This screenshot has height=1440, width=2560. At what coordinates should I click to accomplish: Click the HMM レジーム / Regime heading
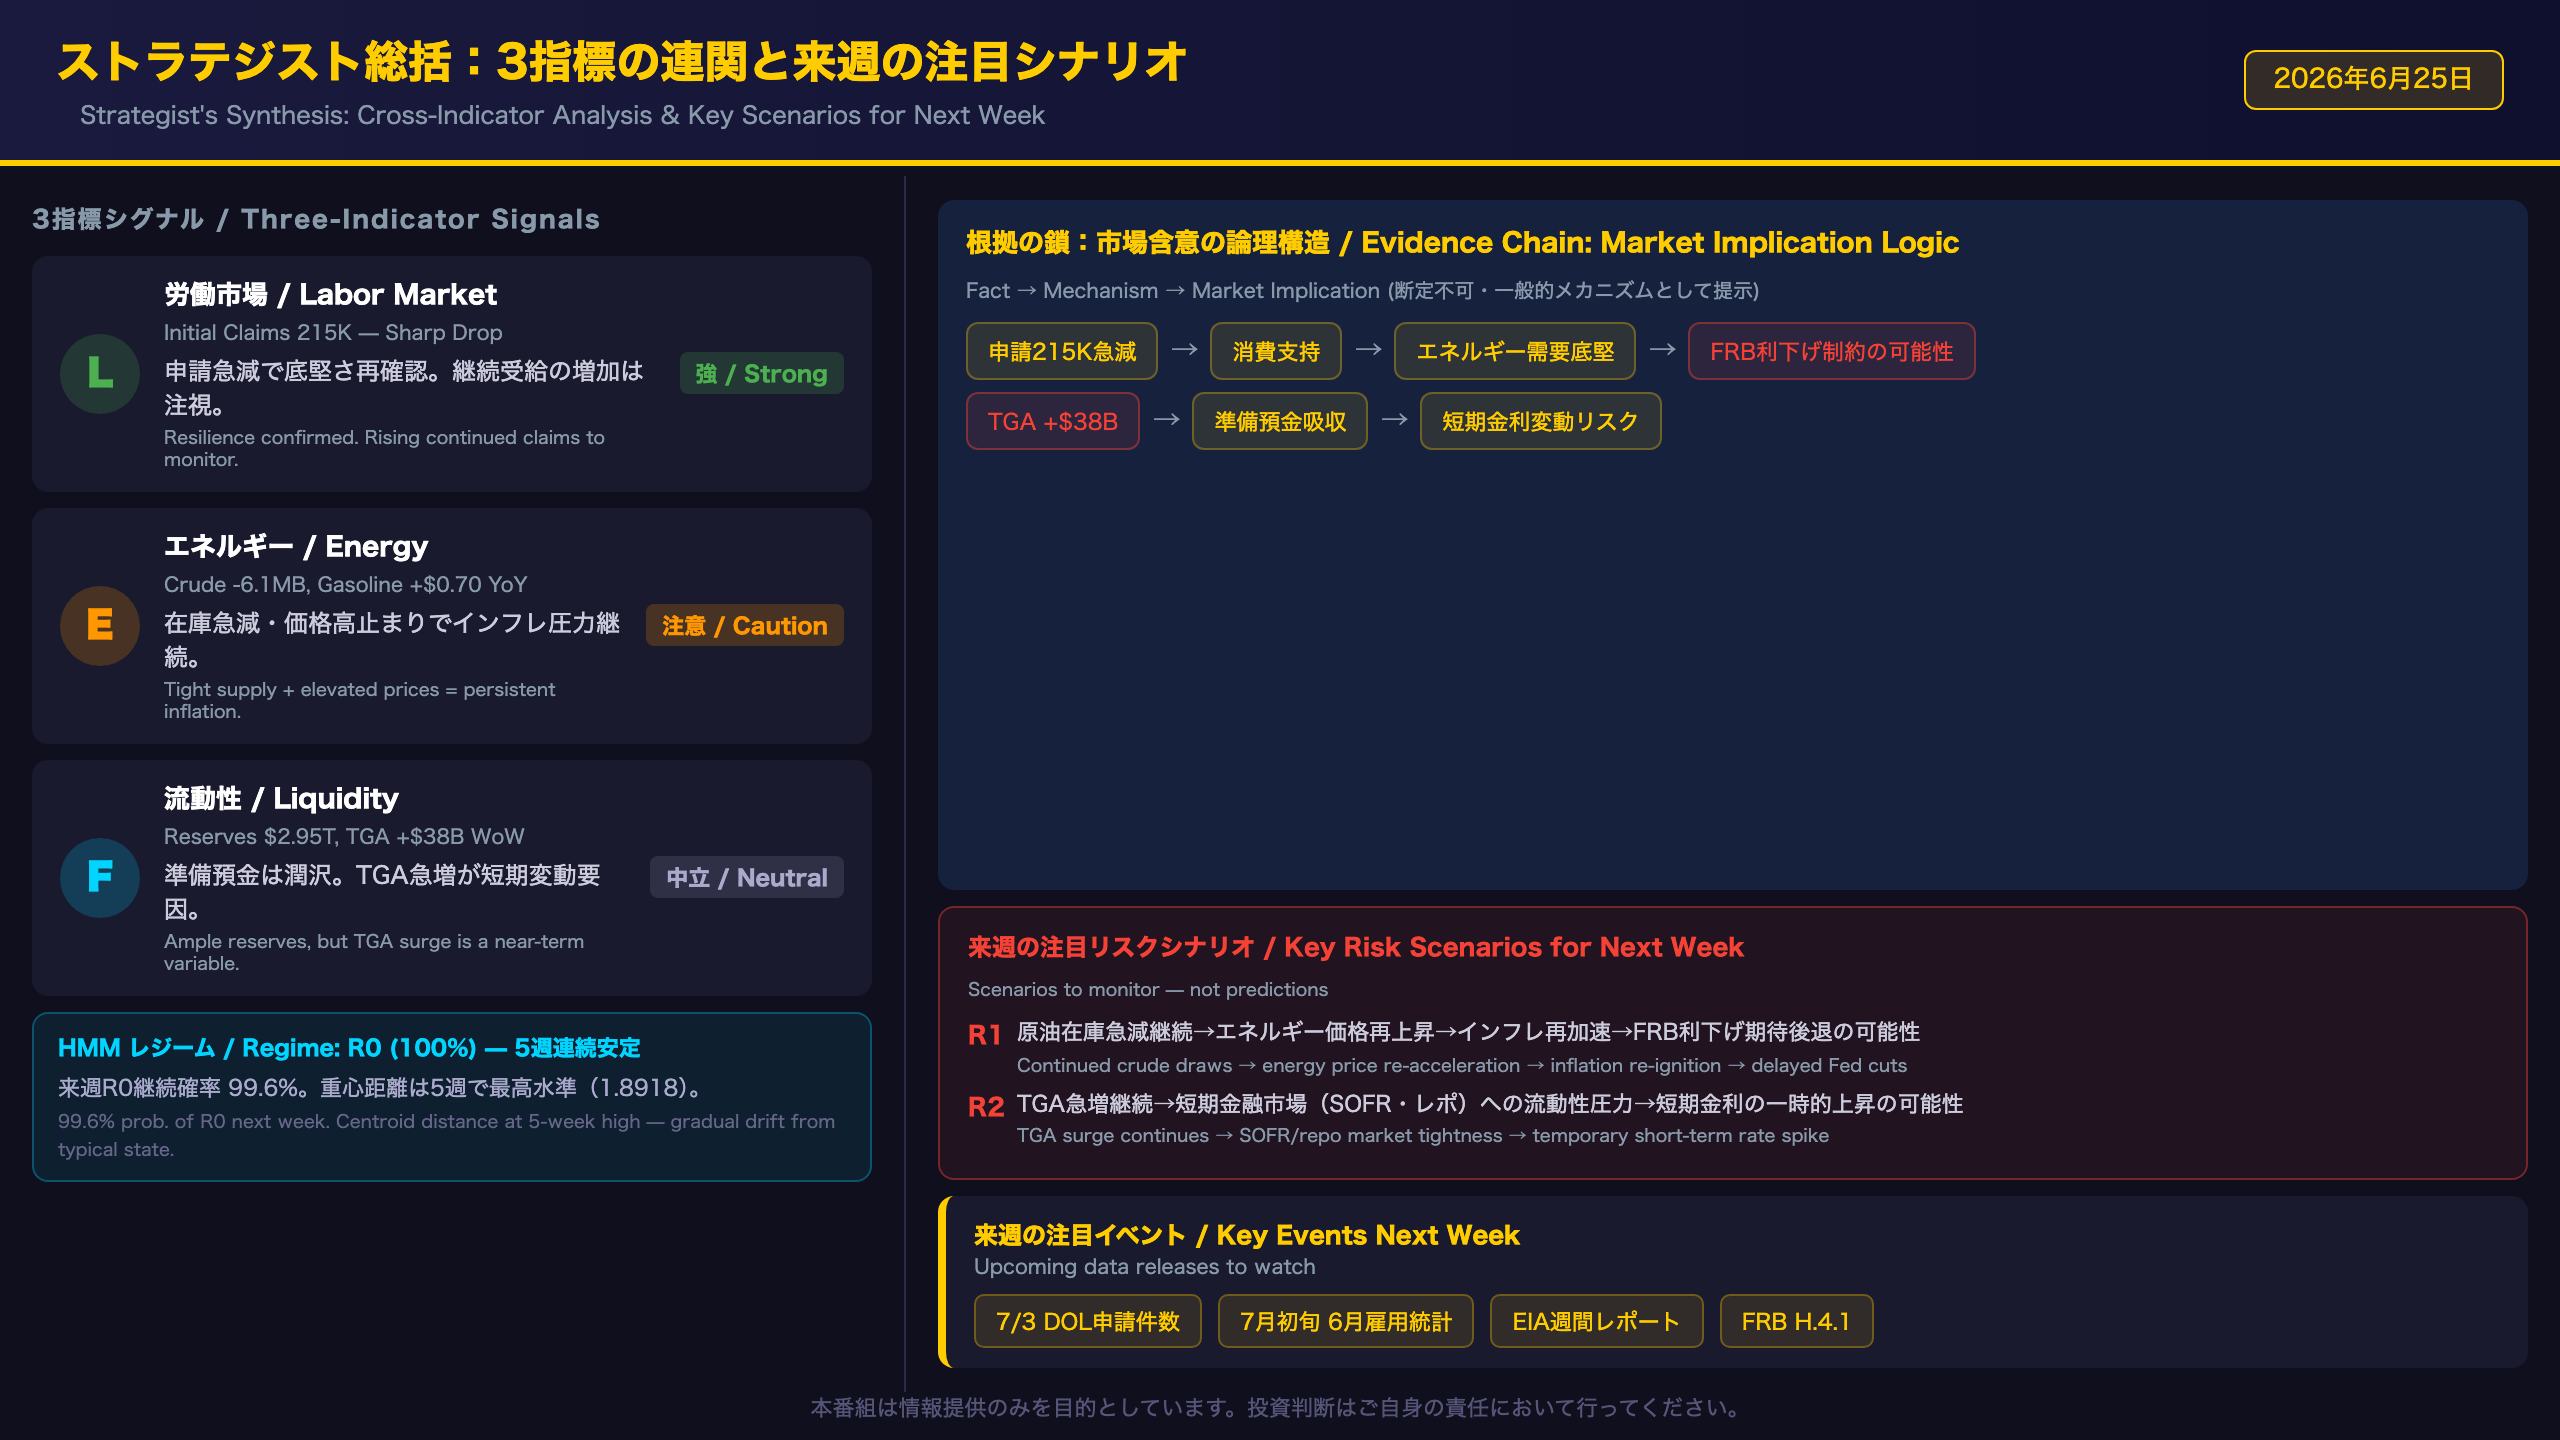(349, 1047)
